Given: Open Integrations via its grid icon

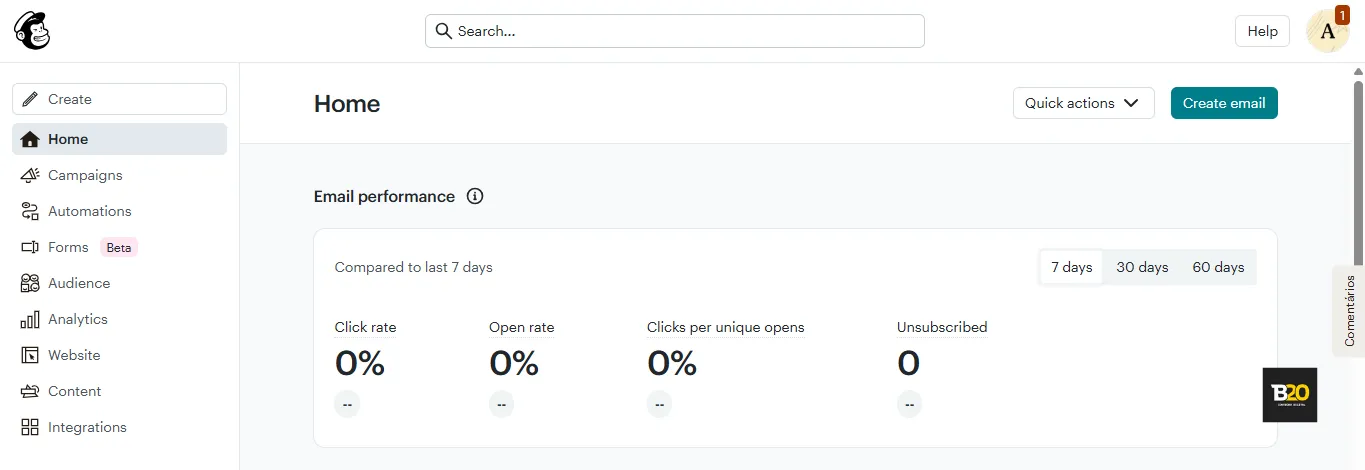Looking at the screenshot, I should pos(30,427).
